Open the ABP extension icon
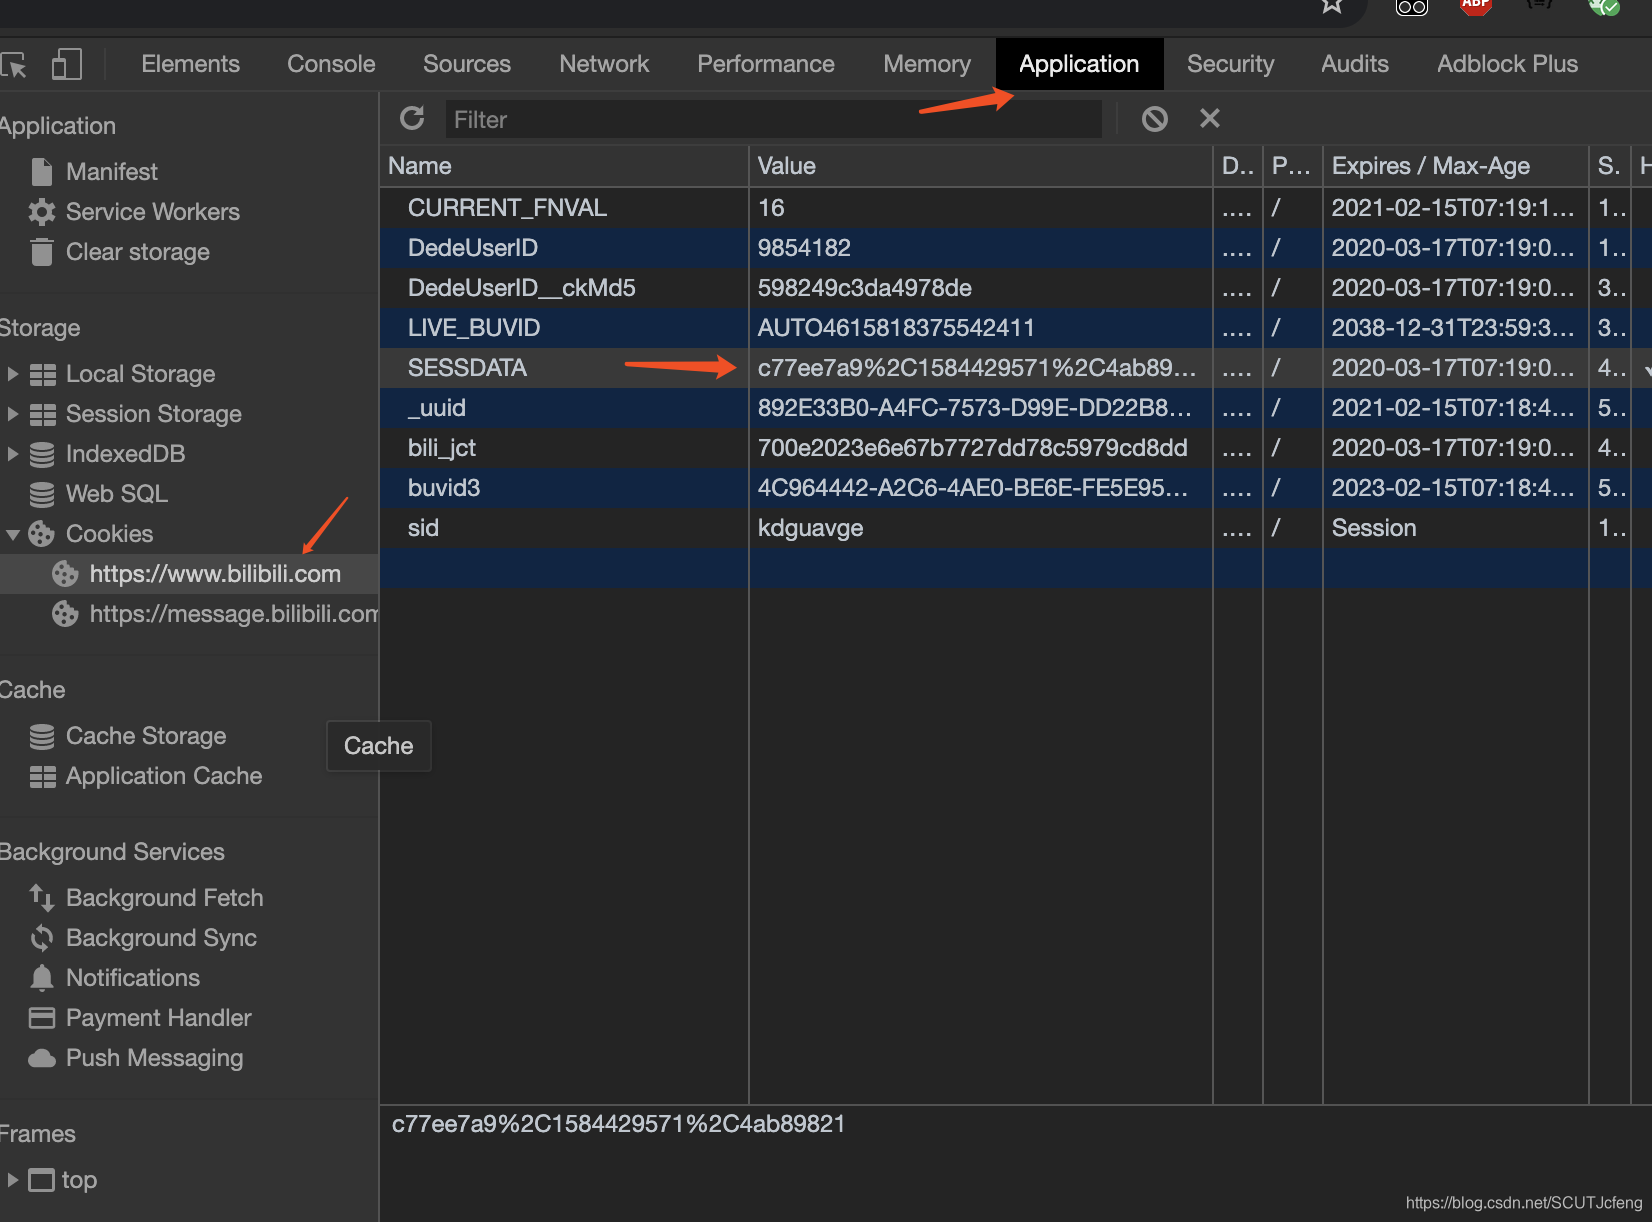Viewport: 1652px width, 1222px height. point(1475,6)
